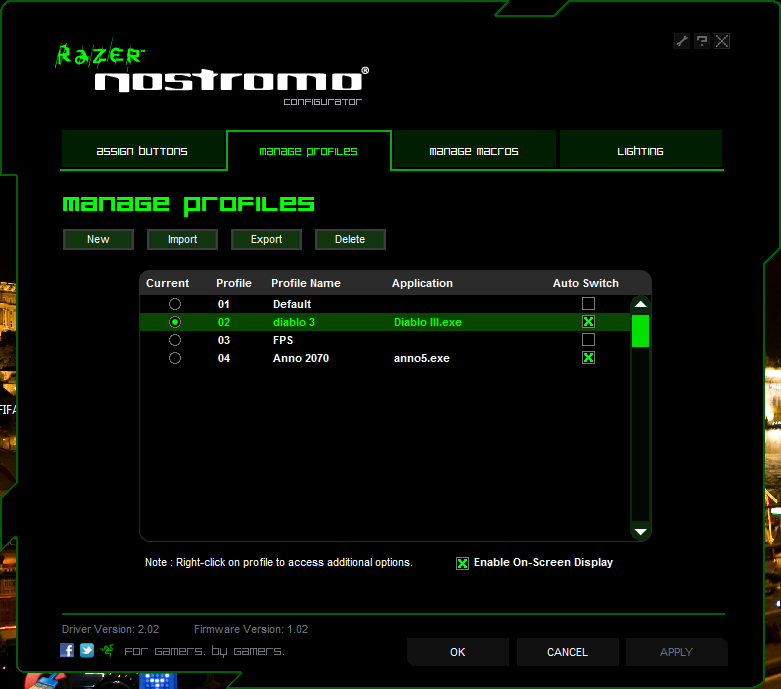The width and height of the screenshot is (781, 689).
Task: Open the Razer Facebook page icon
Action: (x=67, y=650)
